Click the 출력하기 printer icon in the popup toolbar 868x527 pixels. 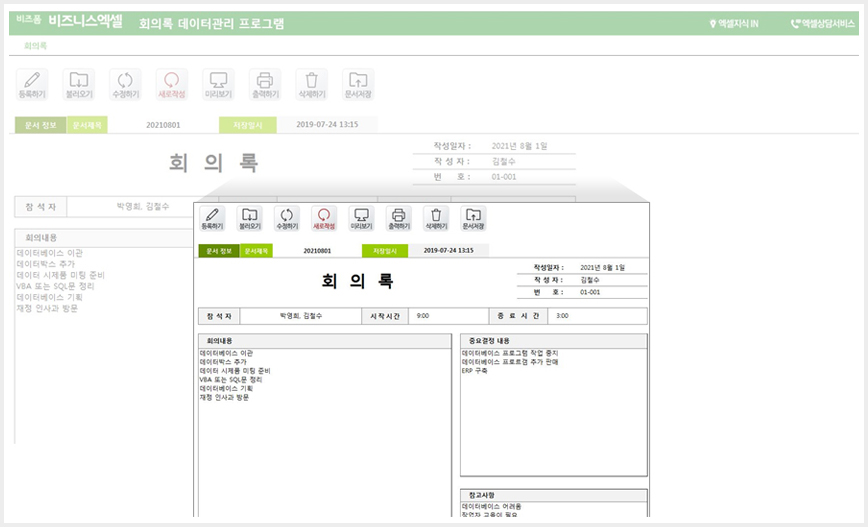pos(399,218)
